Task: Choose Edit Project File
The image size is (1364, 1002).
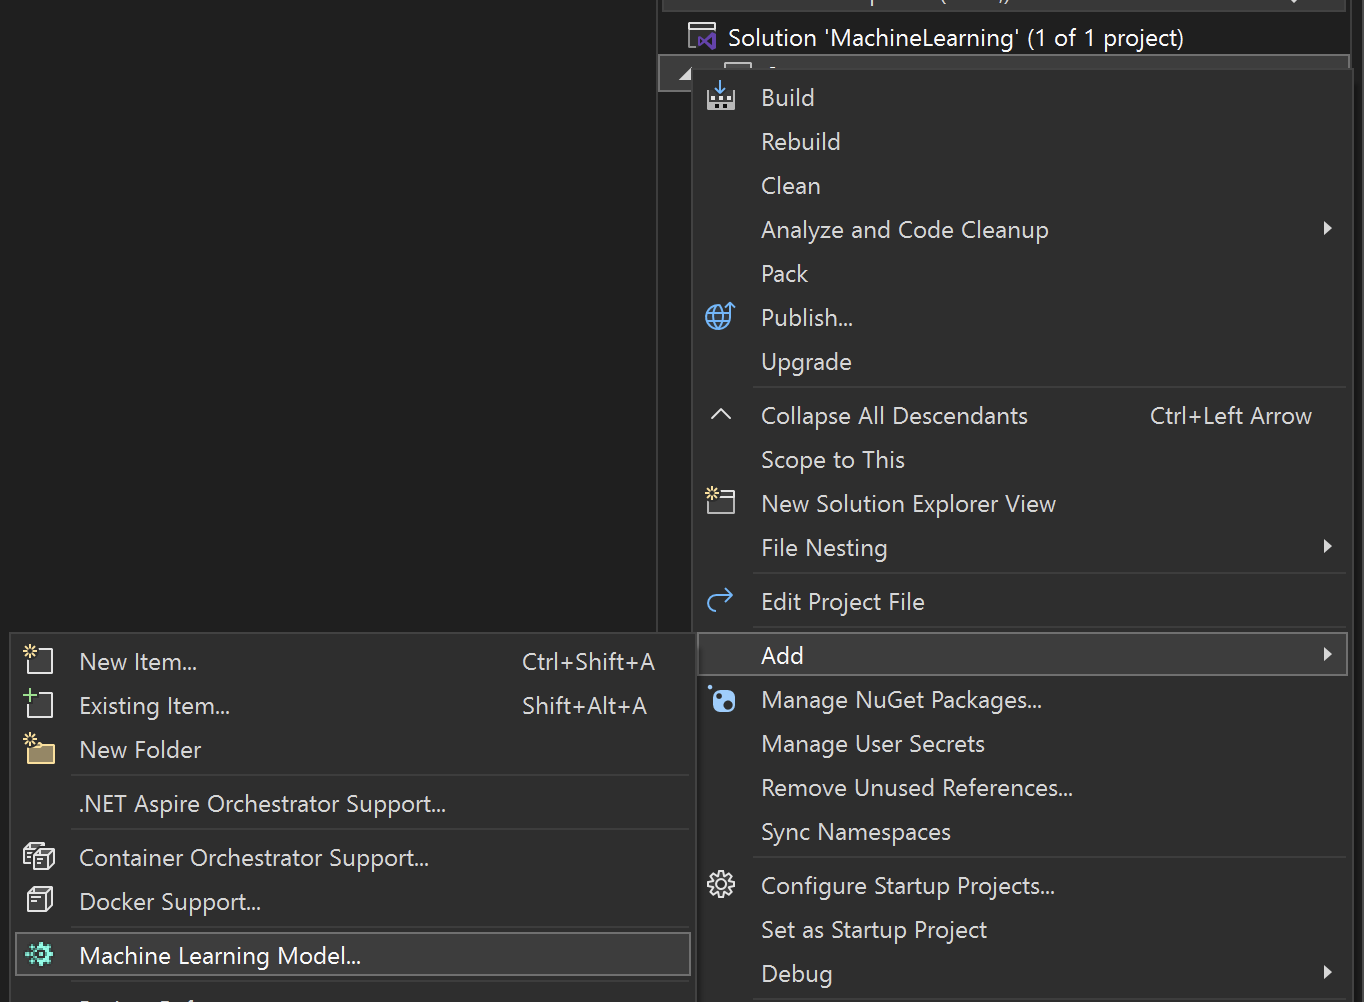Action: coord(1022,602)
